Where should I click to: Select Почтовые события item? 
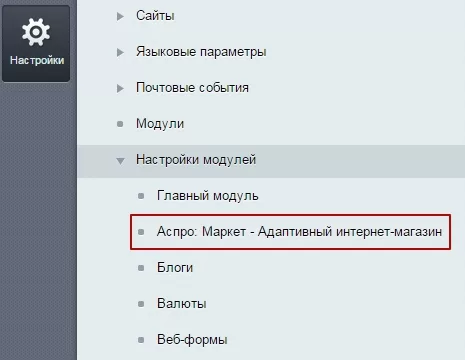[x=192, y=88]
